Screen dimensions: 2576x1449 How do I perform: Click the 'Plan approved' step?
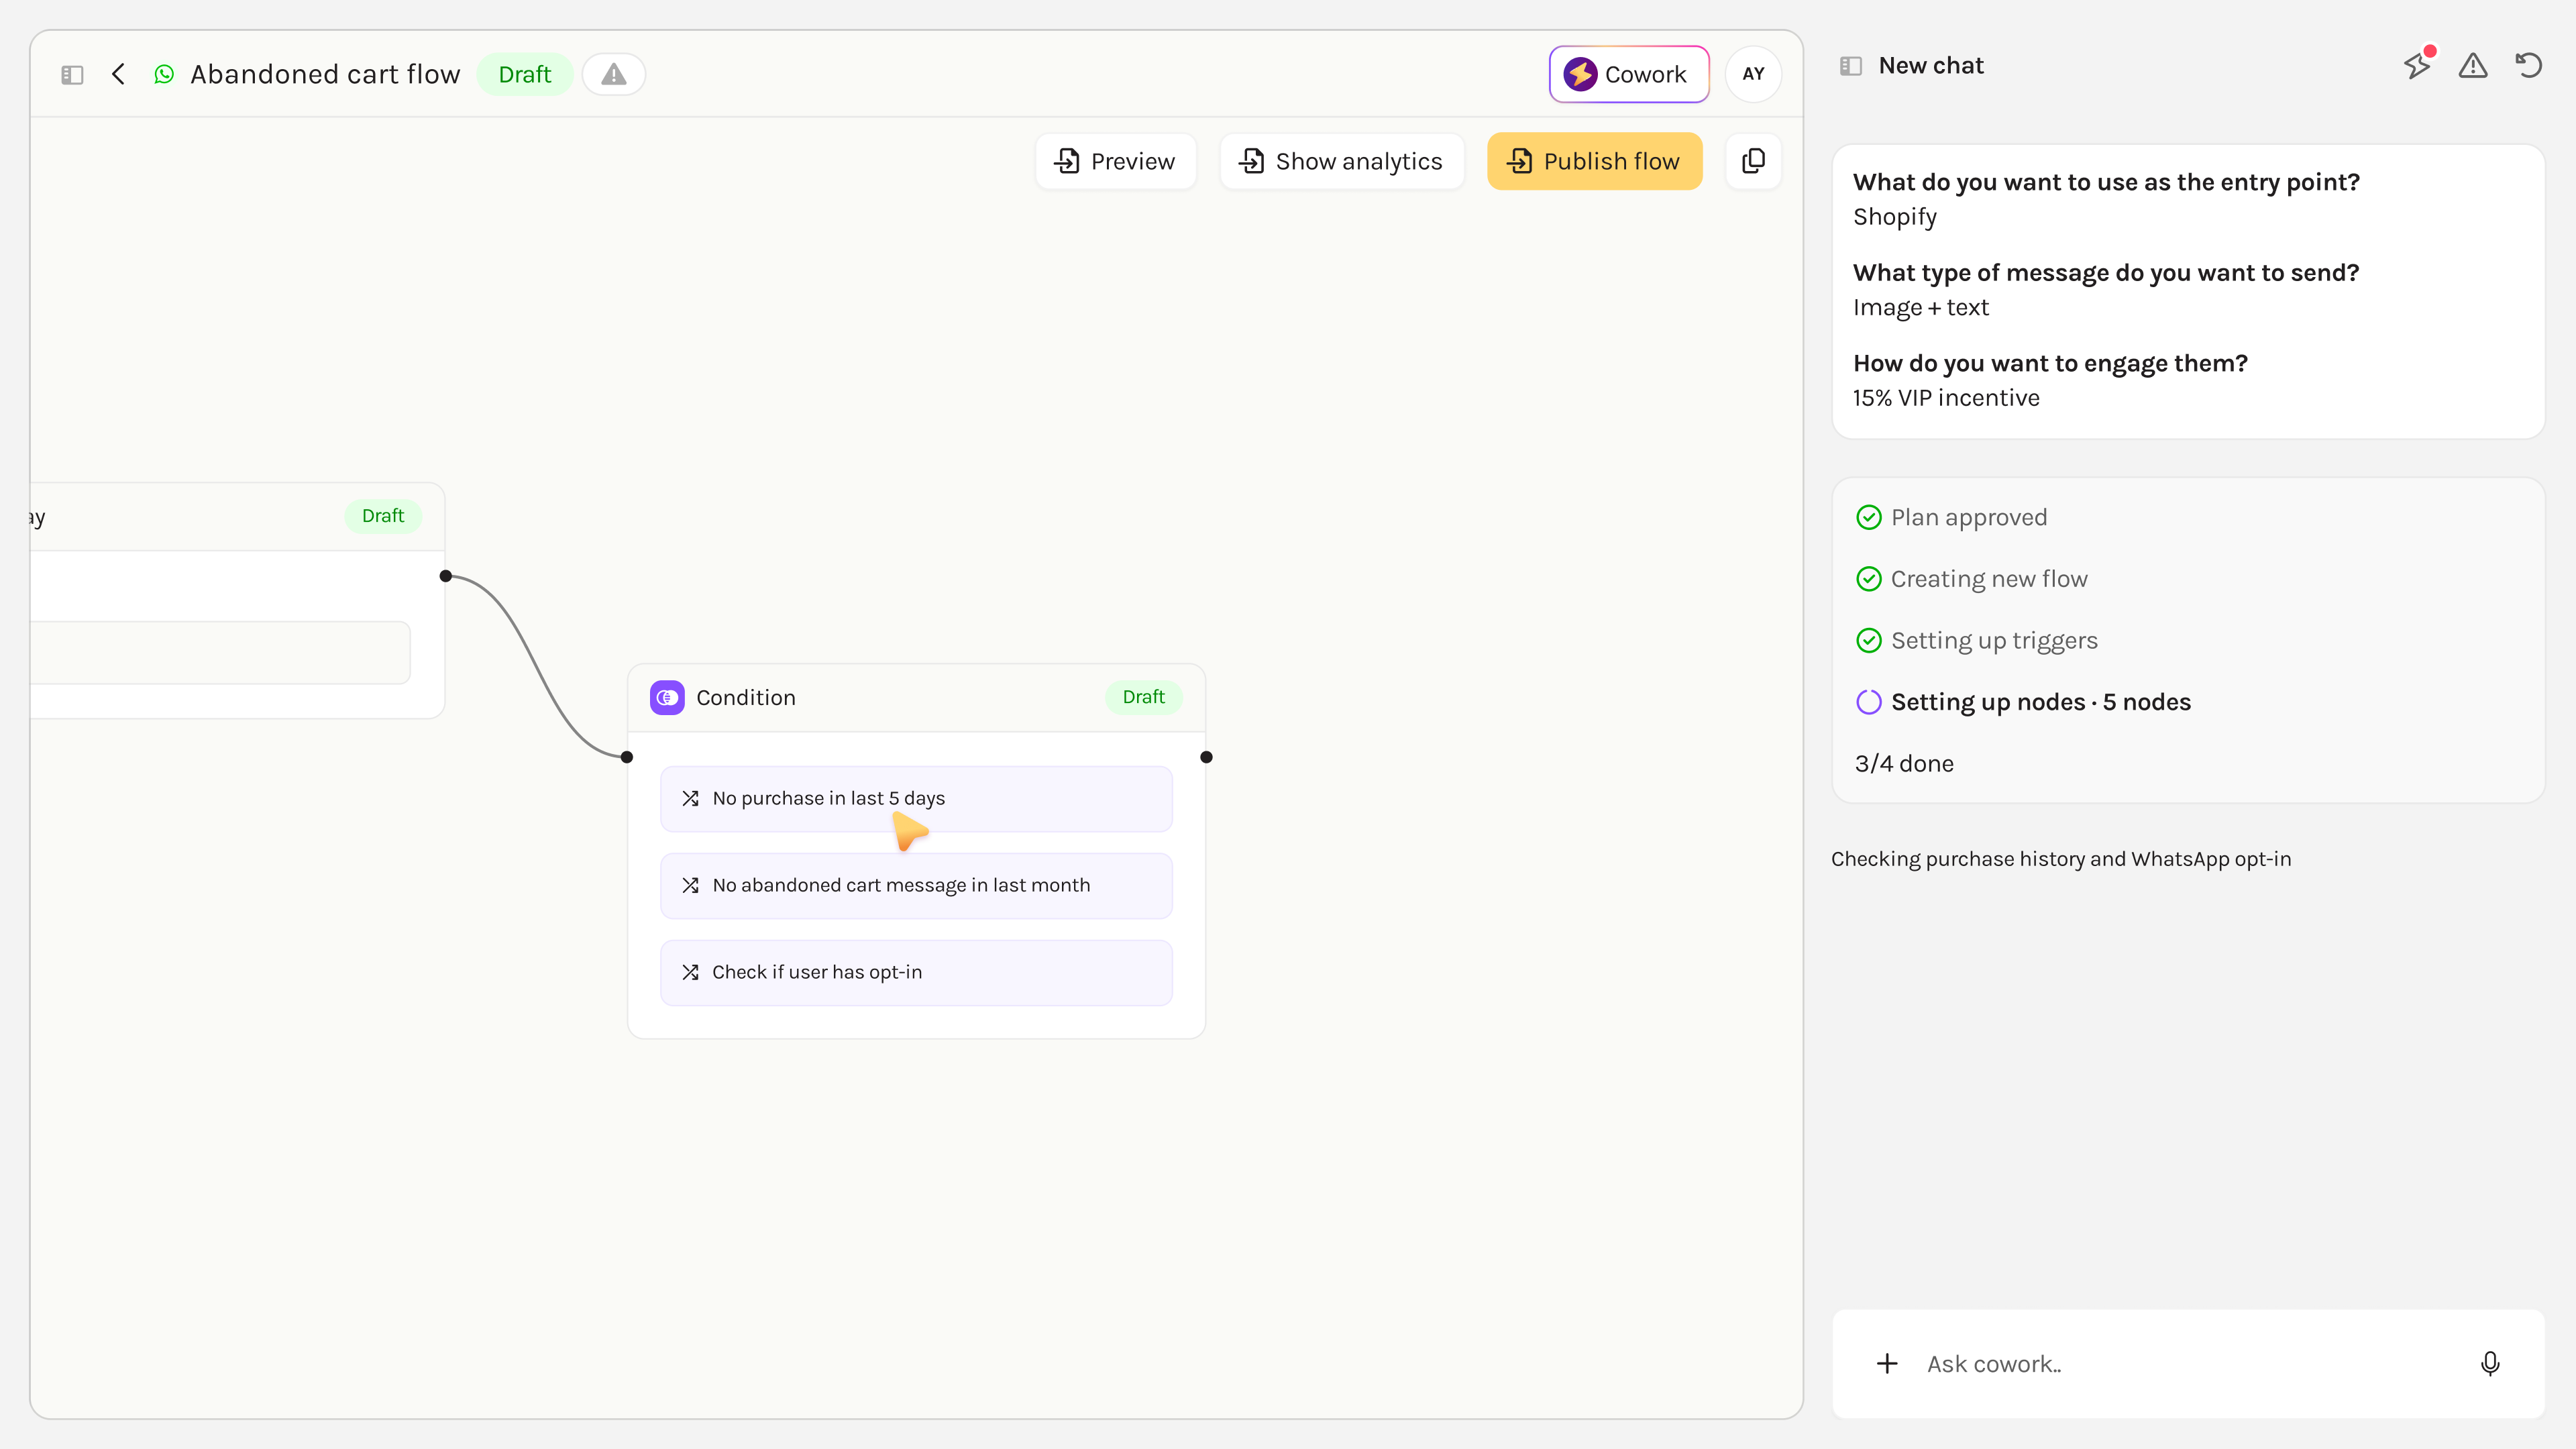(1969, 517)
